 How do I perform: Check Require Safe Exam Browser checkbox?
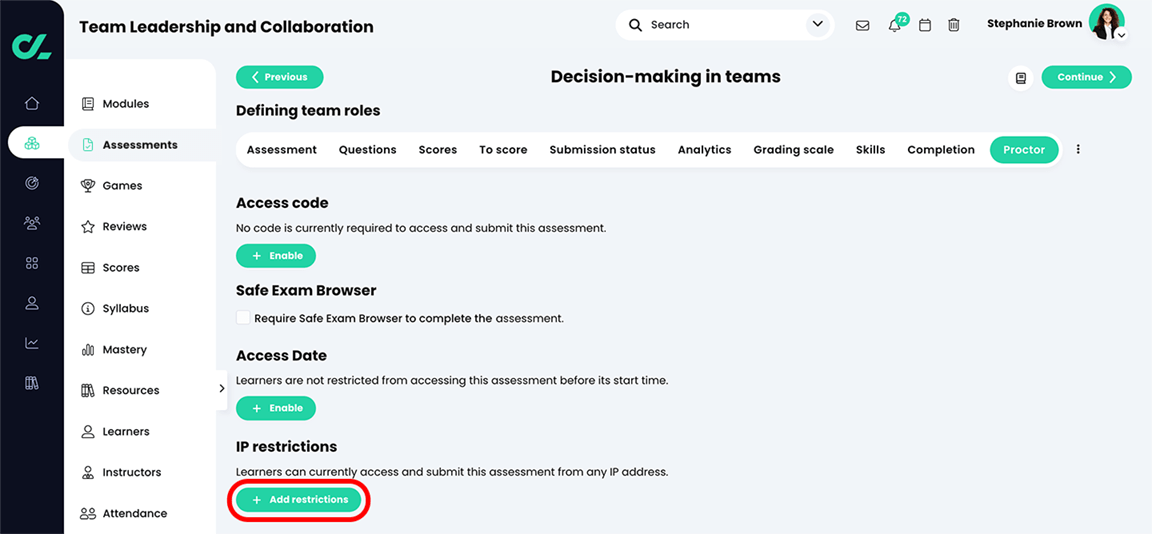[x=243, y=318]
